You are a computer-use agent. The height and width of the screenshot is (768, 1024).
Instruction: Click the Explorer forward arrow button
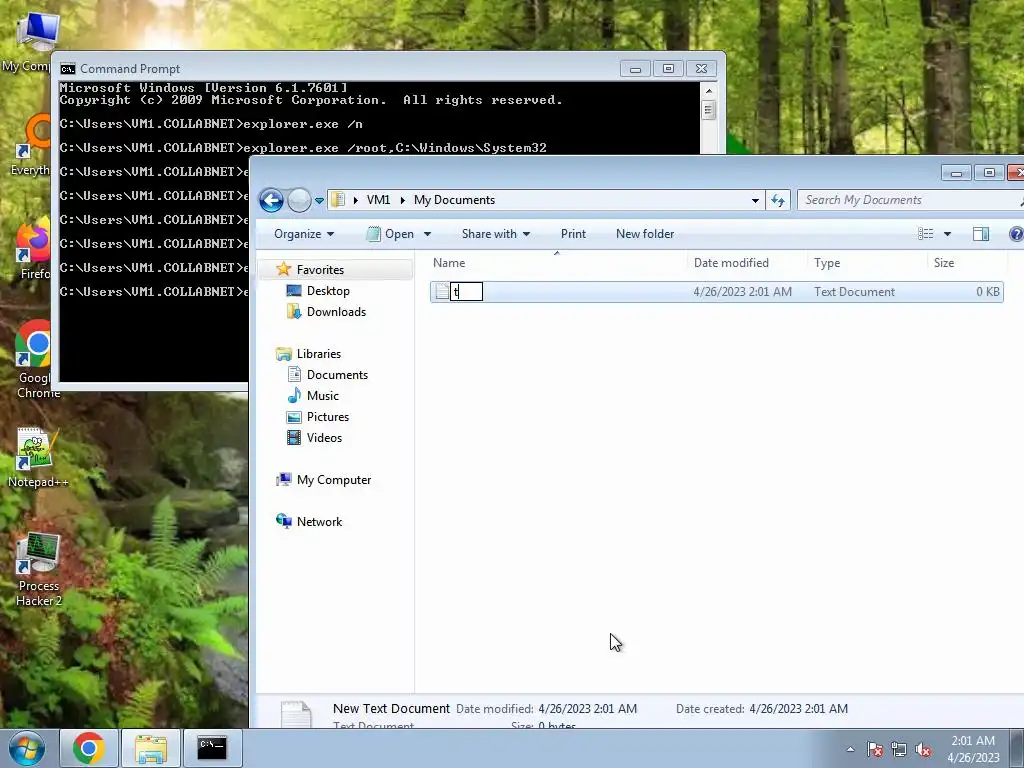pos(299,200)
